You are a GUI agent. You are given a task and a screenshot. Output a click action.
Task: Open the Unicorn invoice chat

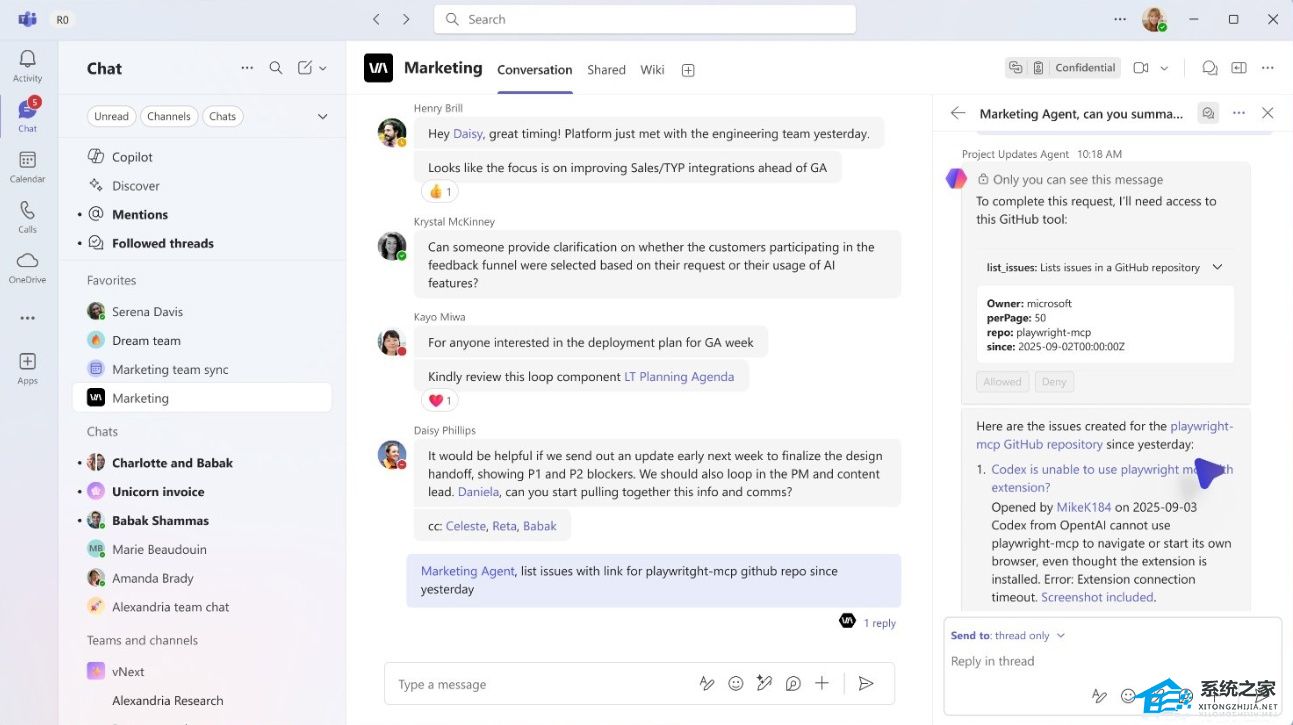(202, 492)
